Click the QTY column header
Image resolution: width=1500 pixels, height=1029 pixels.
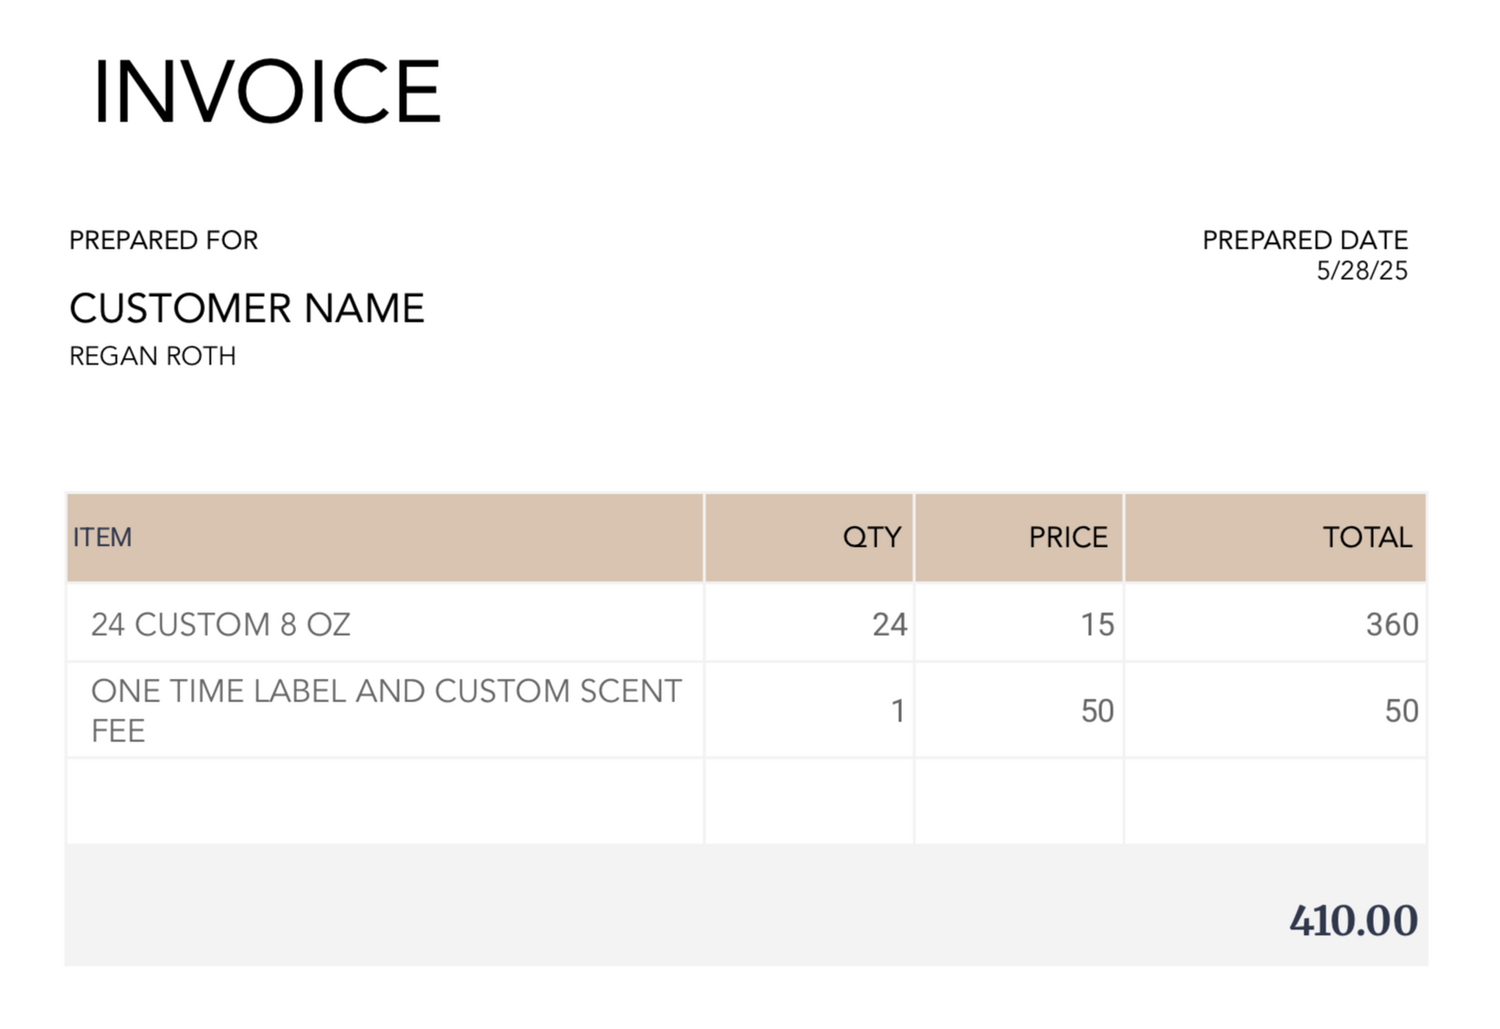click(809, 537)
